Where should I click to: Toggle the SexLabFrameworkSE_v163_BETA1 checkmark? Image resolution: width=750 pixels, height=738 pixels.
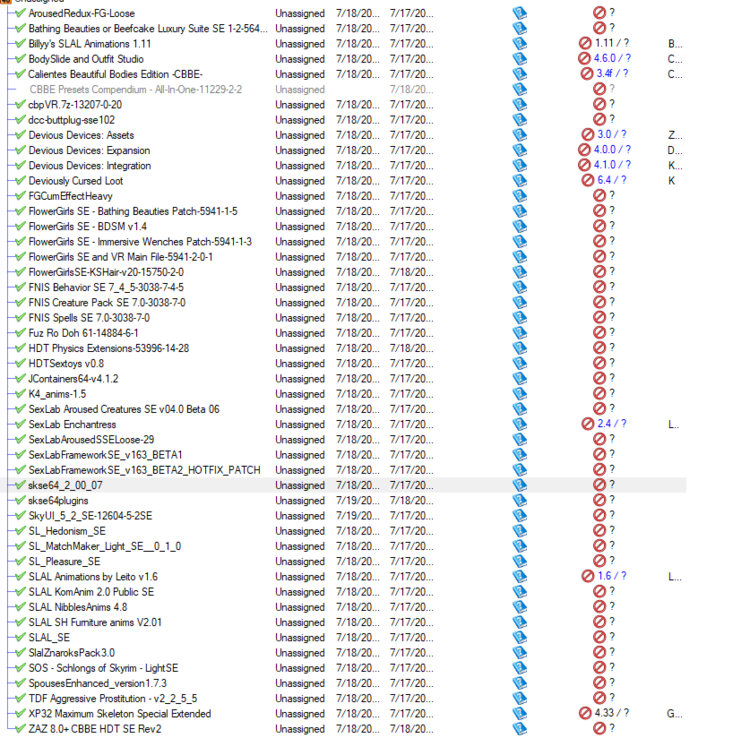pyautogui.click(x=20, y=454)
